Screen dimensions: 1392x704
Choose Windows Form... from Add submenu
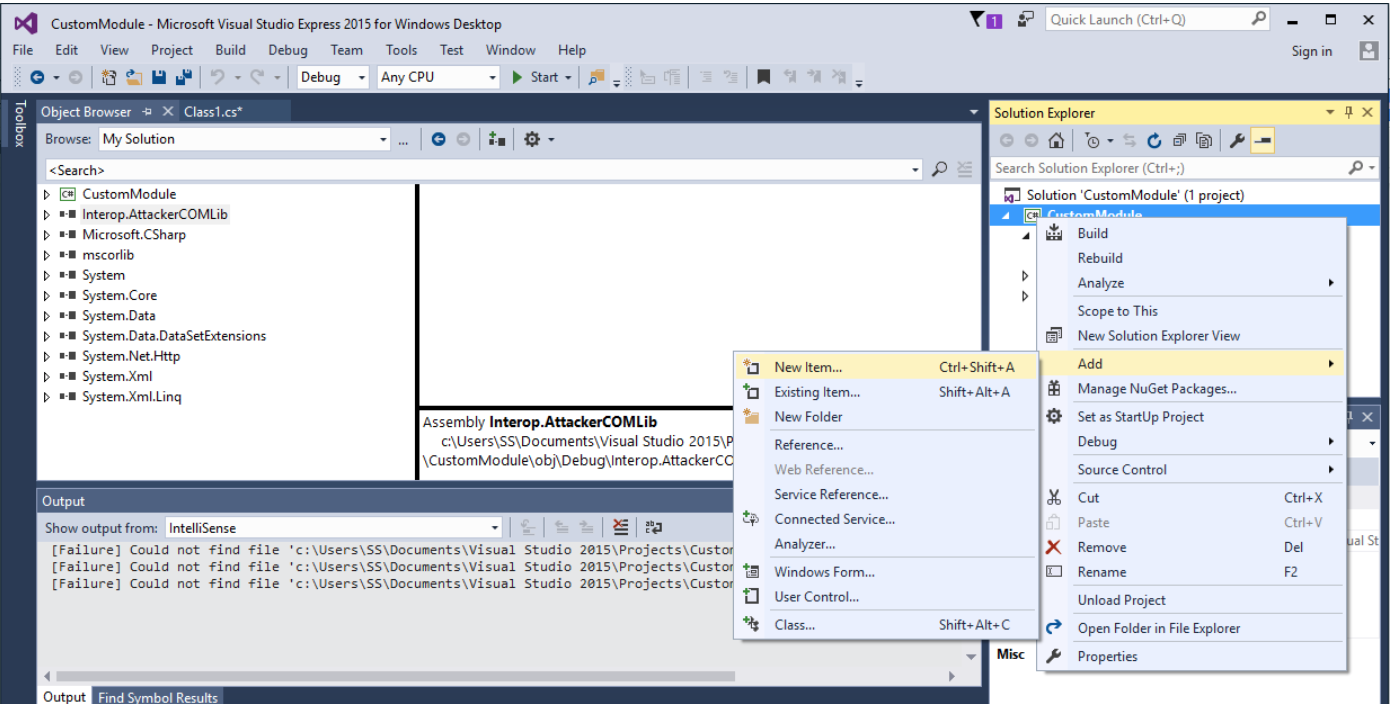pyautogui.click(x=885, y=572)
